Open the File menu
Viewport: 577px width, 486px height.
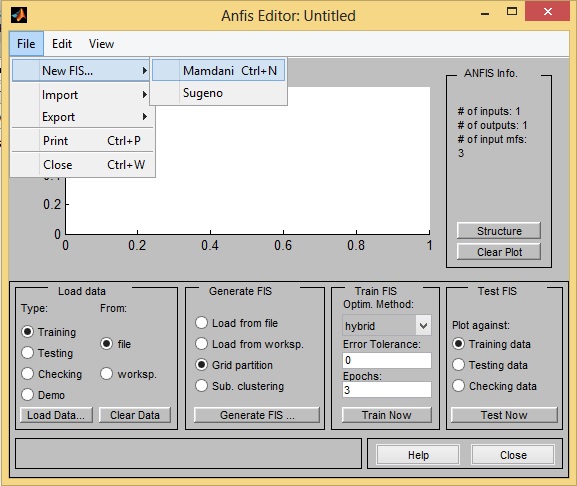(26, 44)
